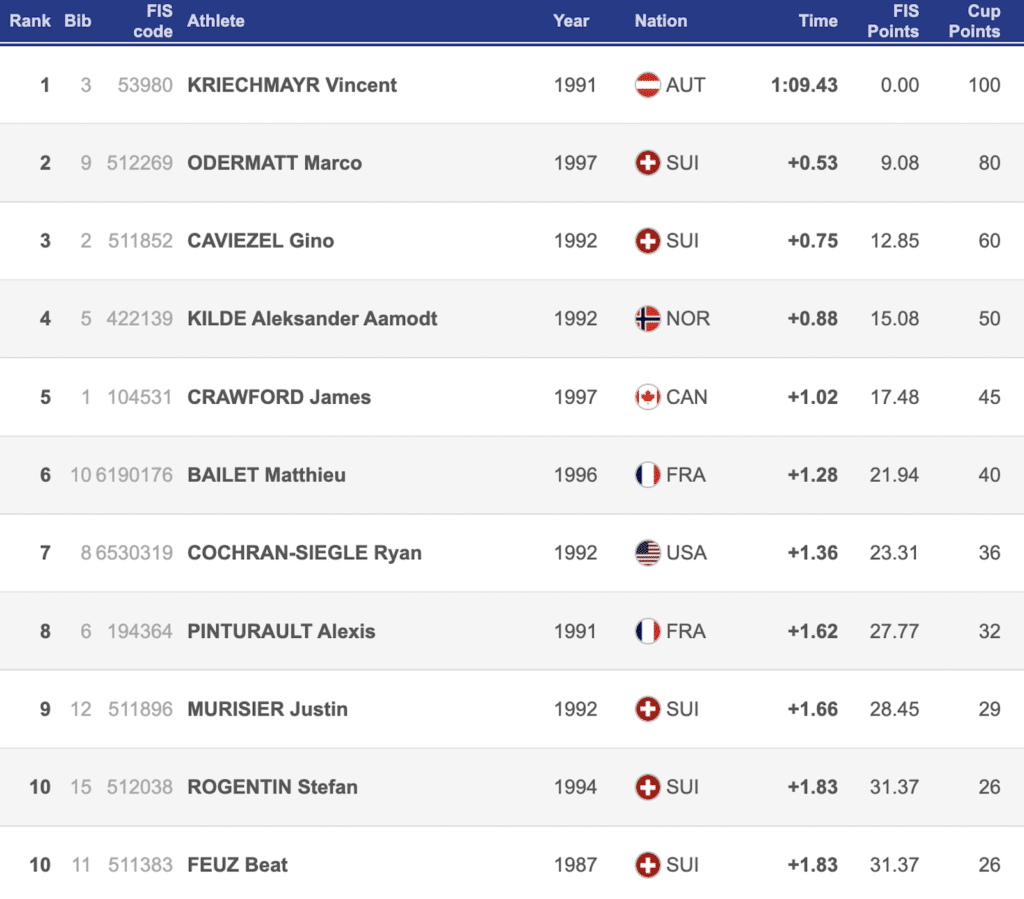
Task: Click Swiss flag in Feuz's row
Action: 648,865
